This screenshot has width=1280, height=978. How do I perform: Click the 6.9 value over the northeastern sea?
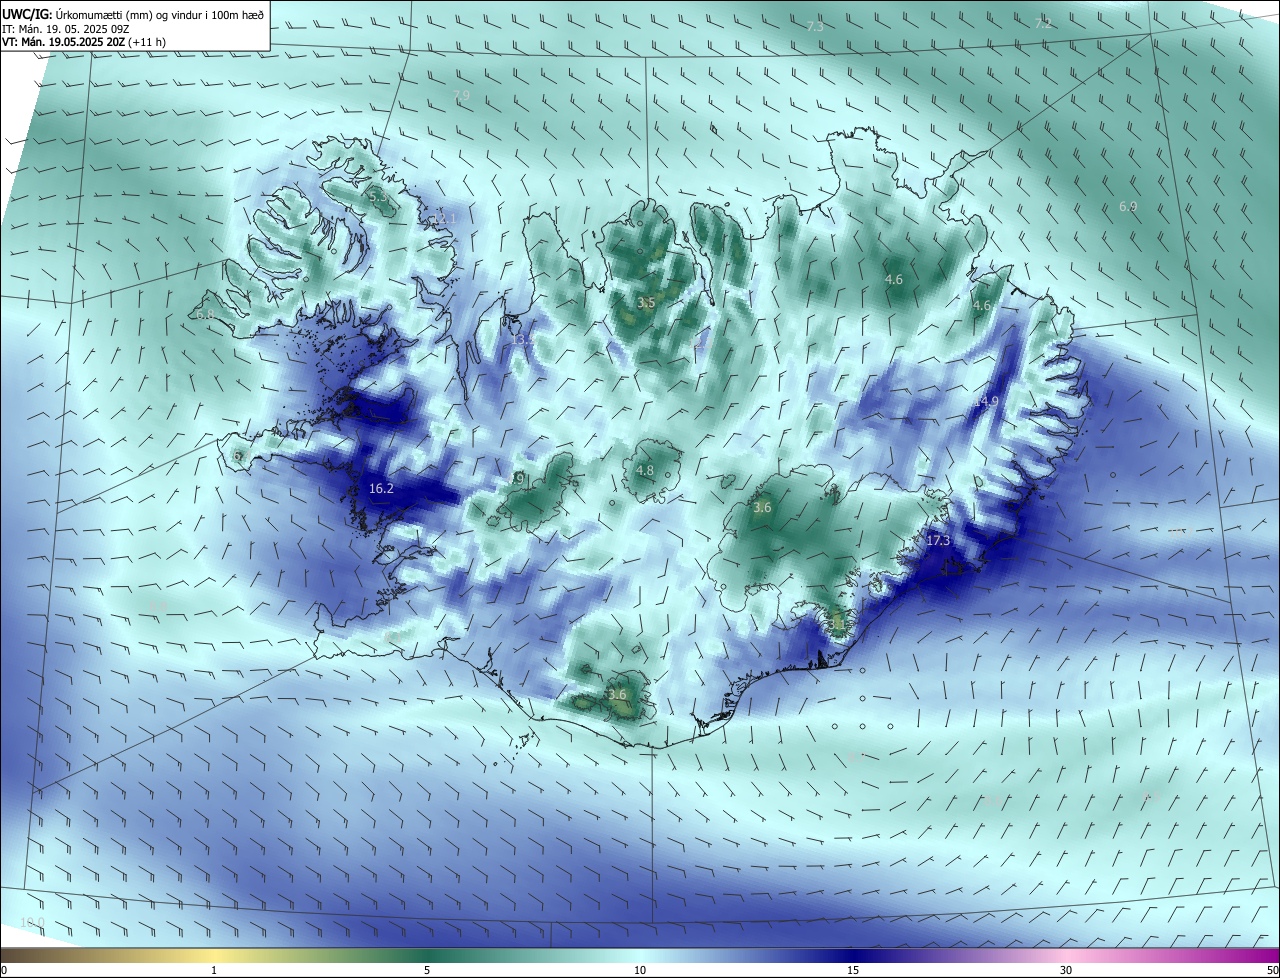[1128, 206]
